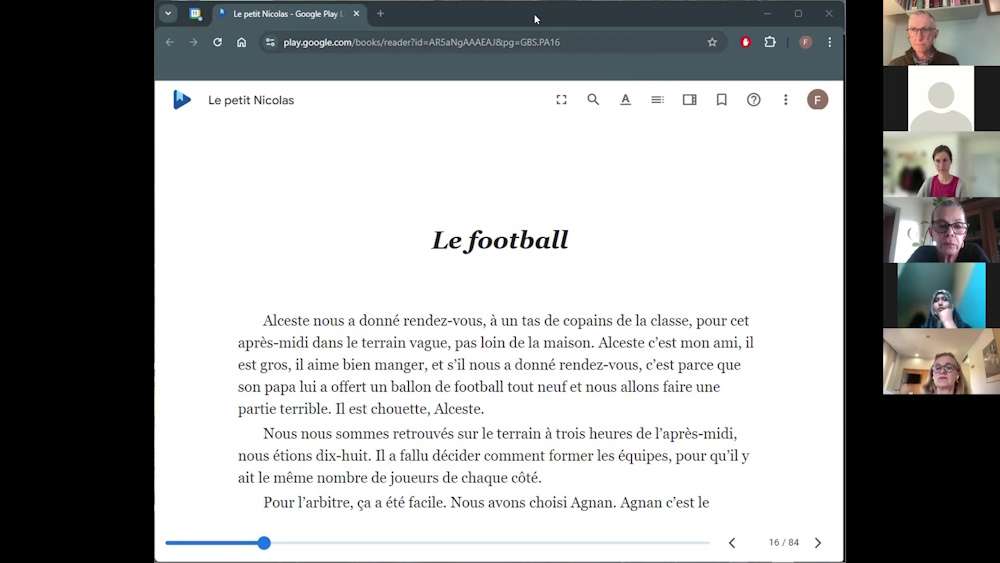Select the bottom participant video thumbnail
Screen dimensions: 1000x563
click(941, 361)
